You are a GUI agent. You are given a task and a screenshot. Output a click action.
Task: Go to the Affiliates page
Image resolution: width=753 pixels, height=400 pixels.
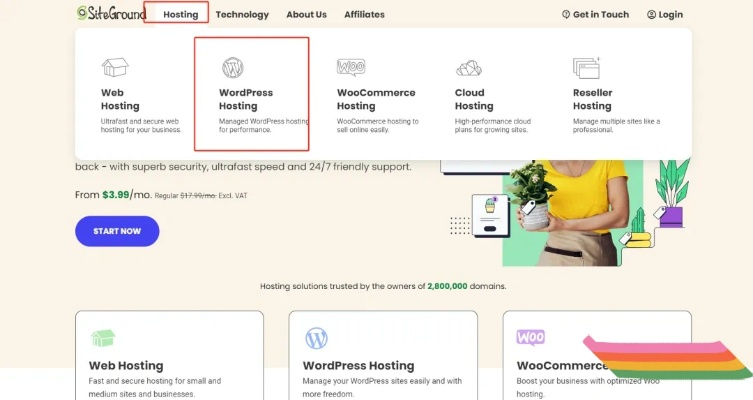364,14
